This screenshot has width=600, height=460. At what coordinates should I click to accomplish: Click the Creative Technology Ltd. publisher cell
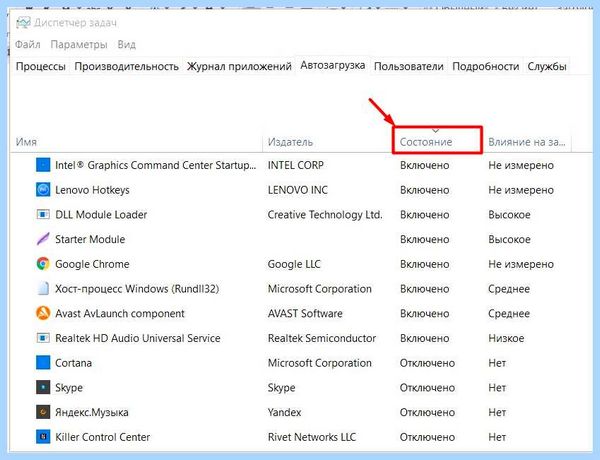325,215
